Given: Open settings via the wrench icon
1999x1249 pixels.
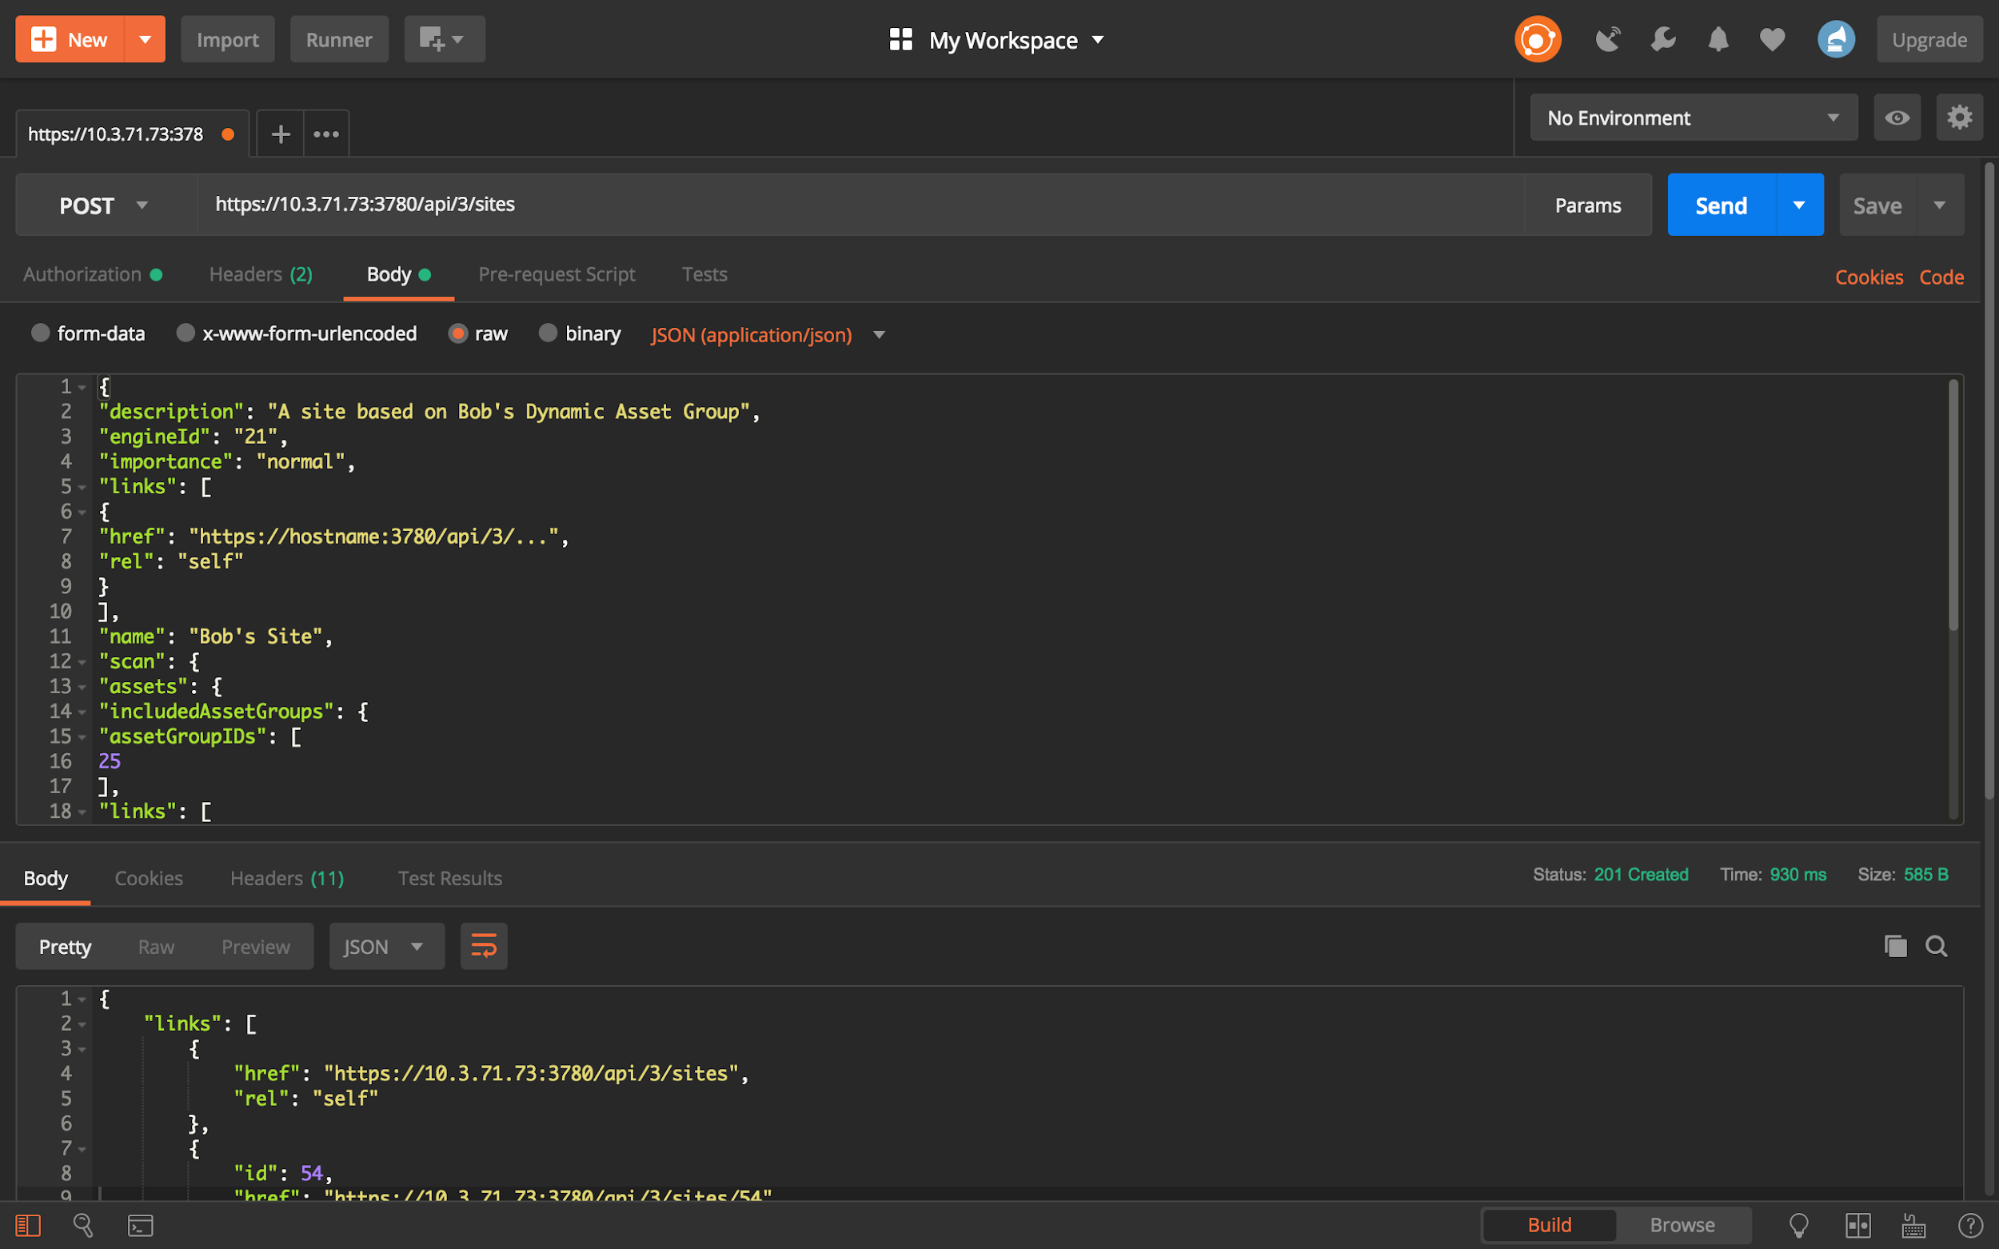Looking at the screenshot, I should 1663,40.
